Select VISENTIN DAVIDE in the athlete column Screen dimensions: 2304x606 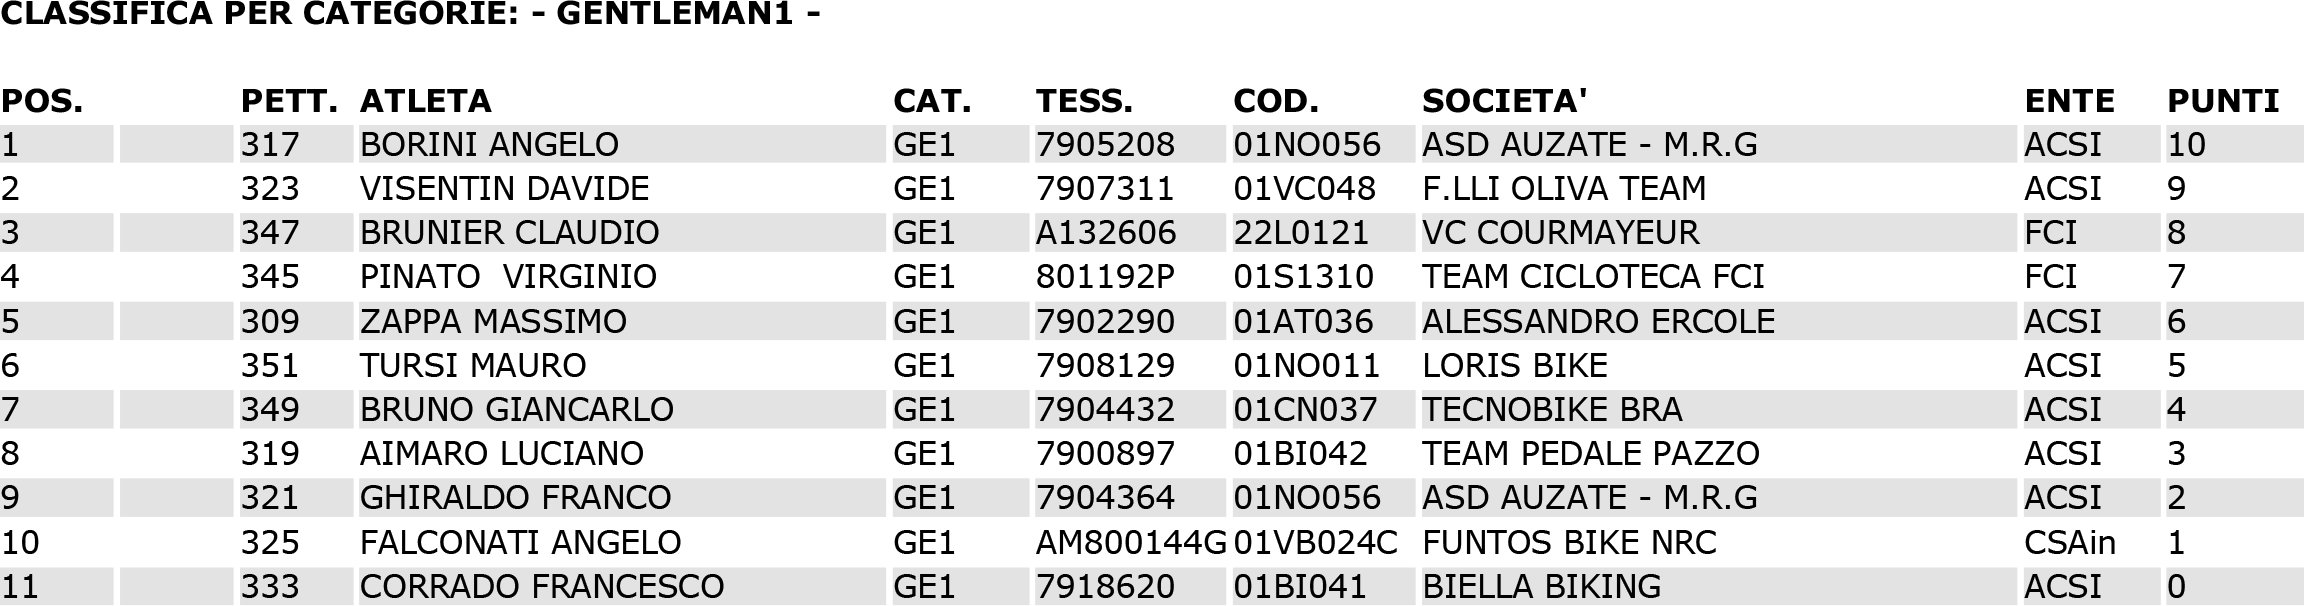[504, 189]
